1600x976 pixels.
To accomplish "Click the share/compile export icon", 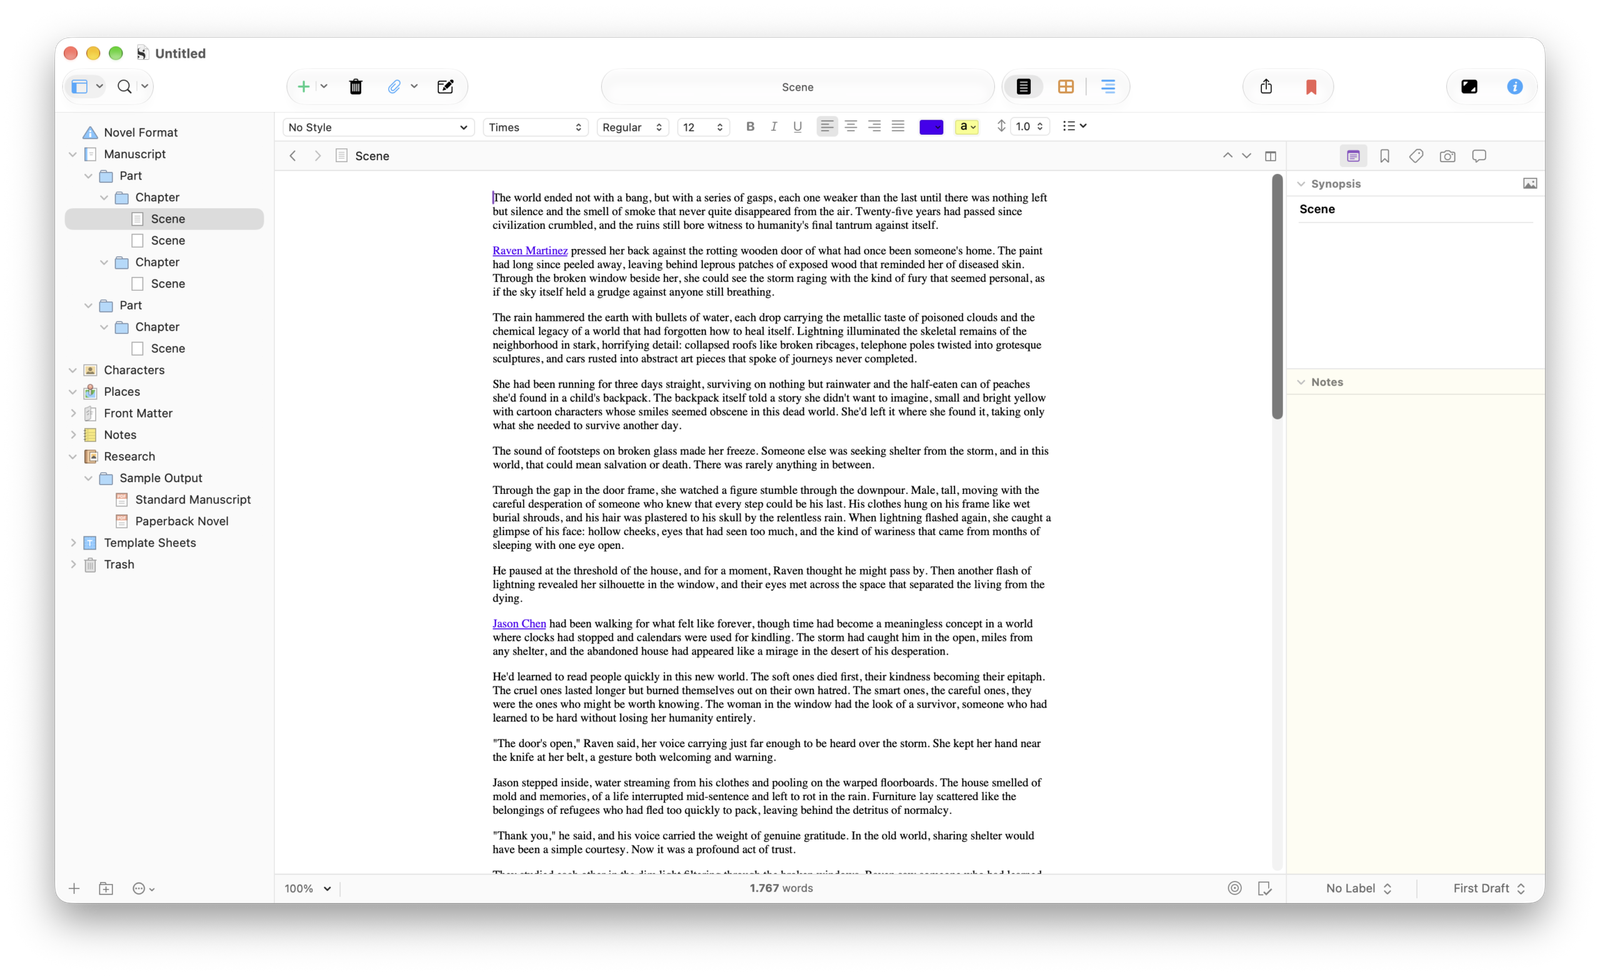I will point(1266,87).
